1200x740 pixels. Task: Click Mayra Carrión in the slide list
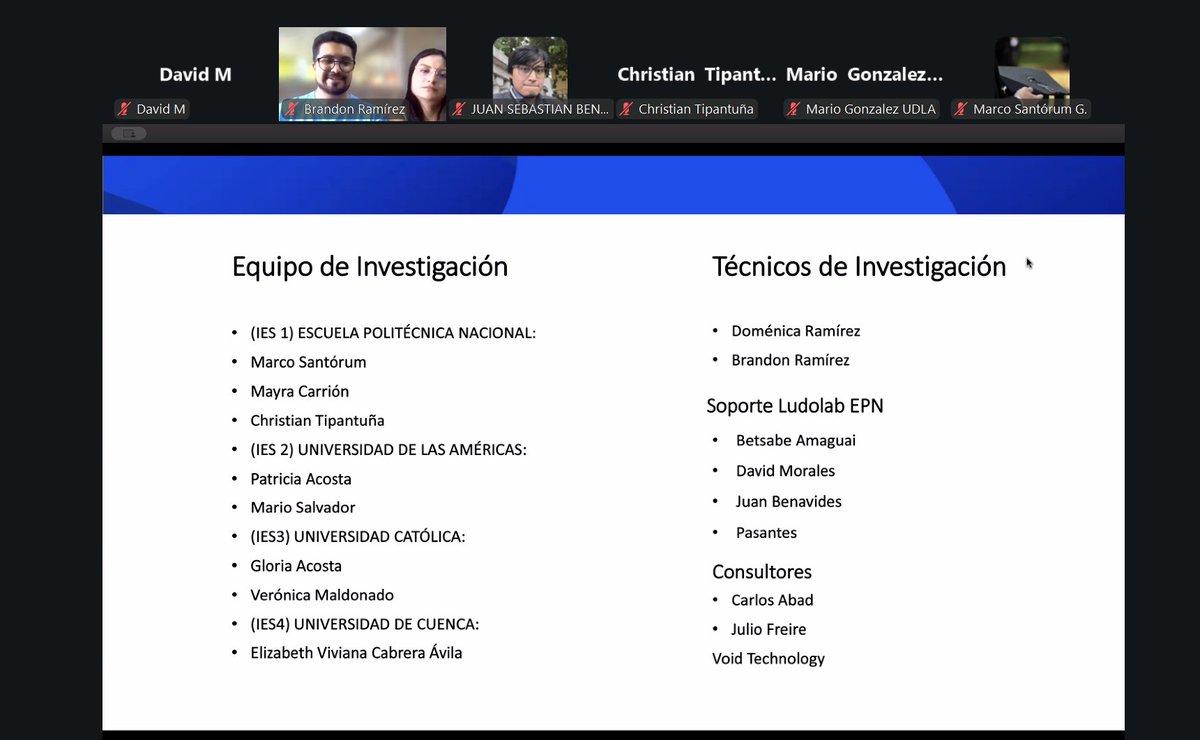(299, 391)
